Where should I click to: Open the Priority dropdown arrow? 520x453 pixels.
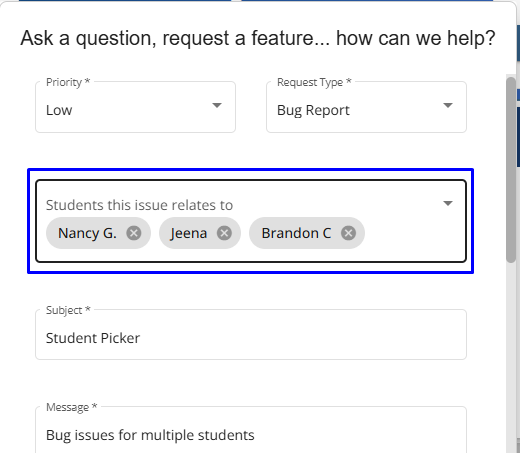click(x=217, y=106)
